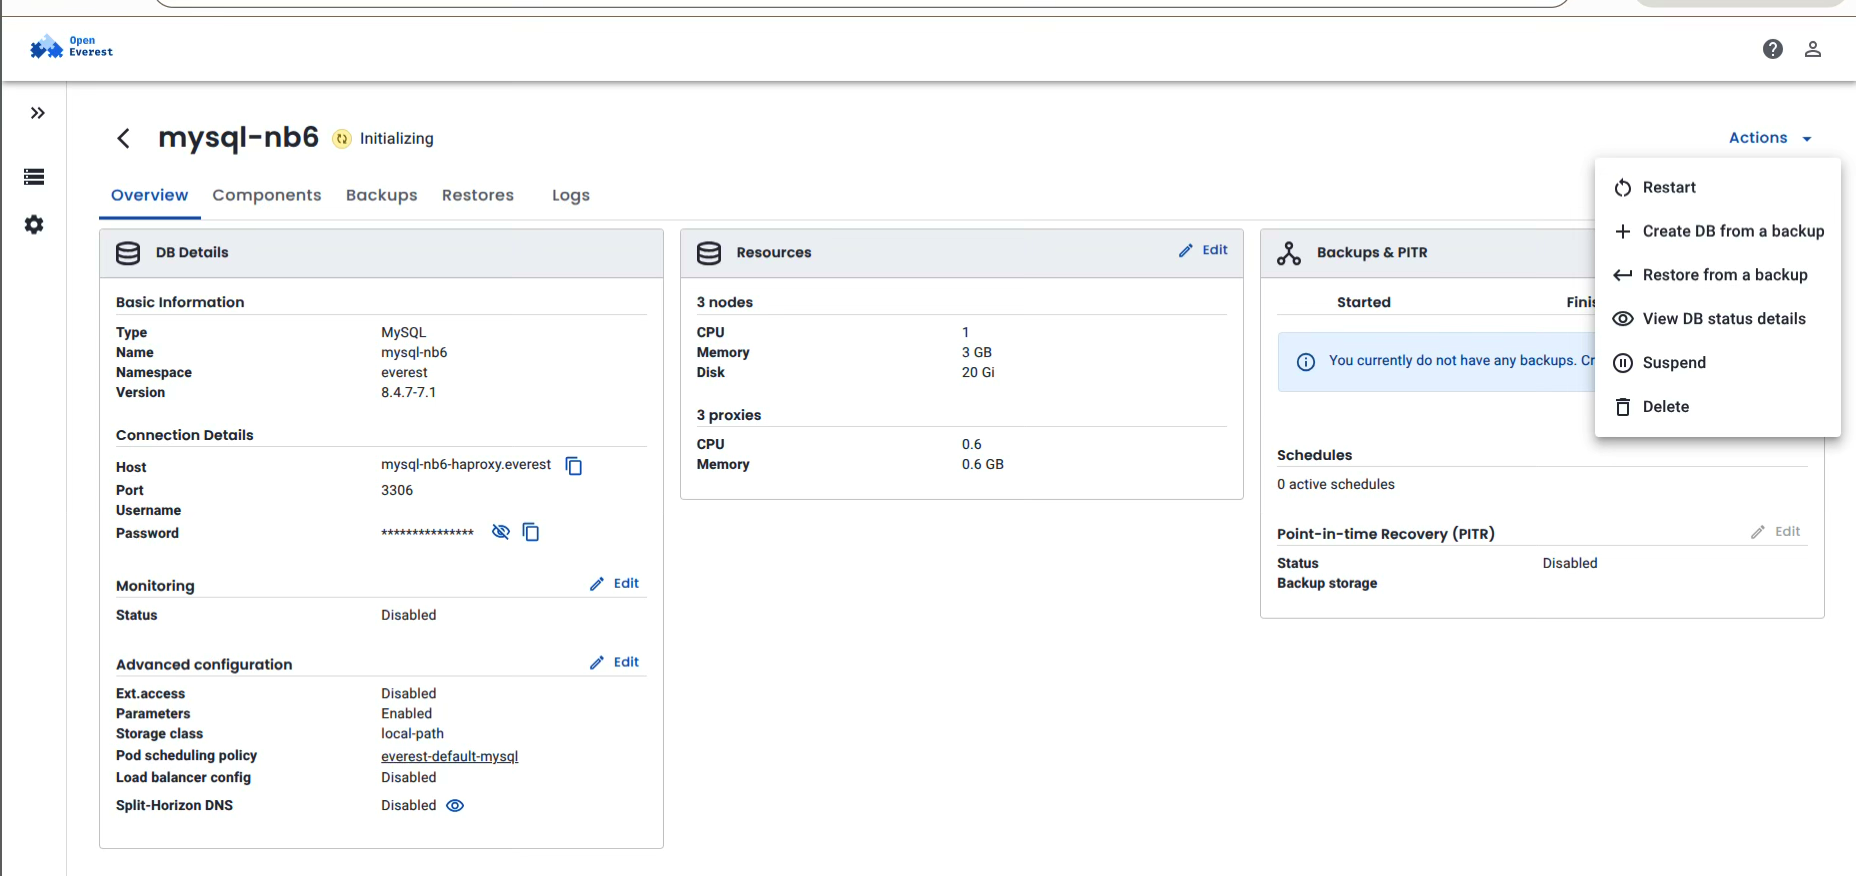1856x876 pixels.
Task: Go back using the left arrow
Action: click(x=124, y=138)
